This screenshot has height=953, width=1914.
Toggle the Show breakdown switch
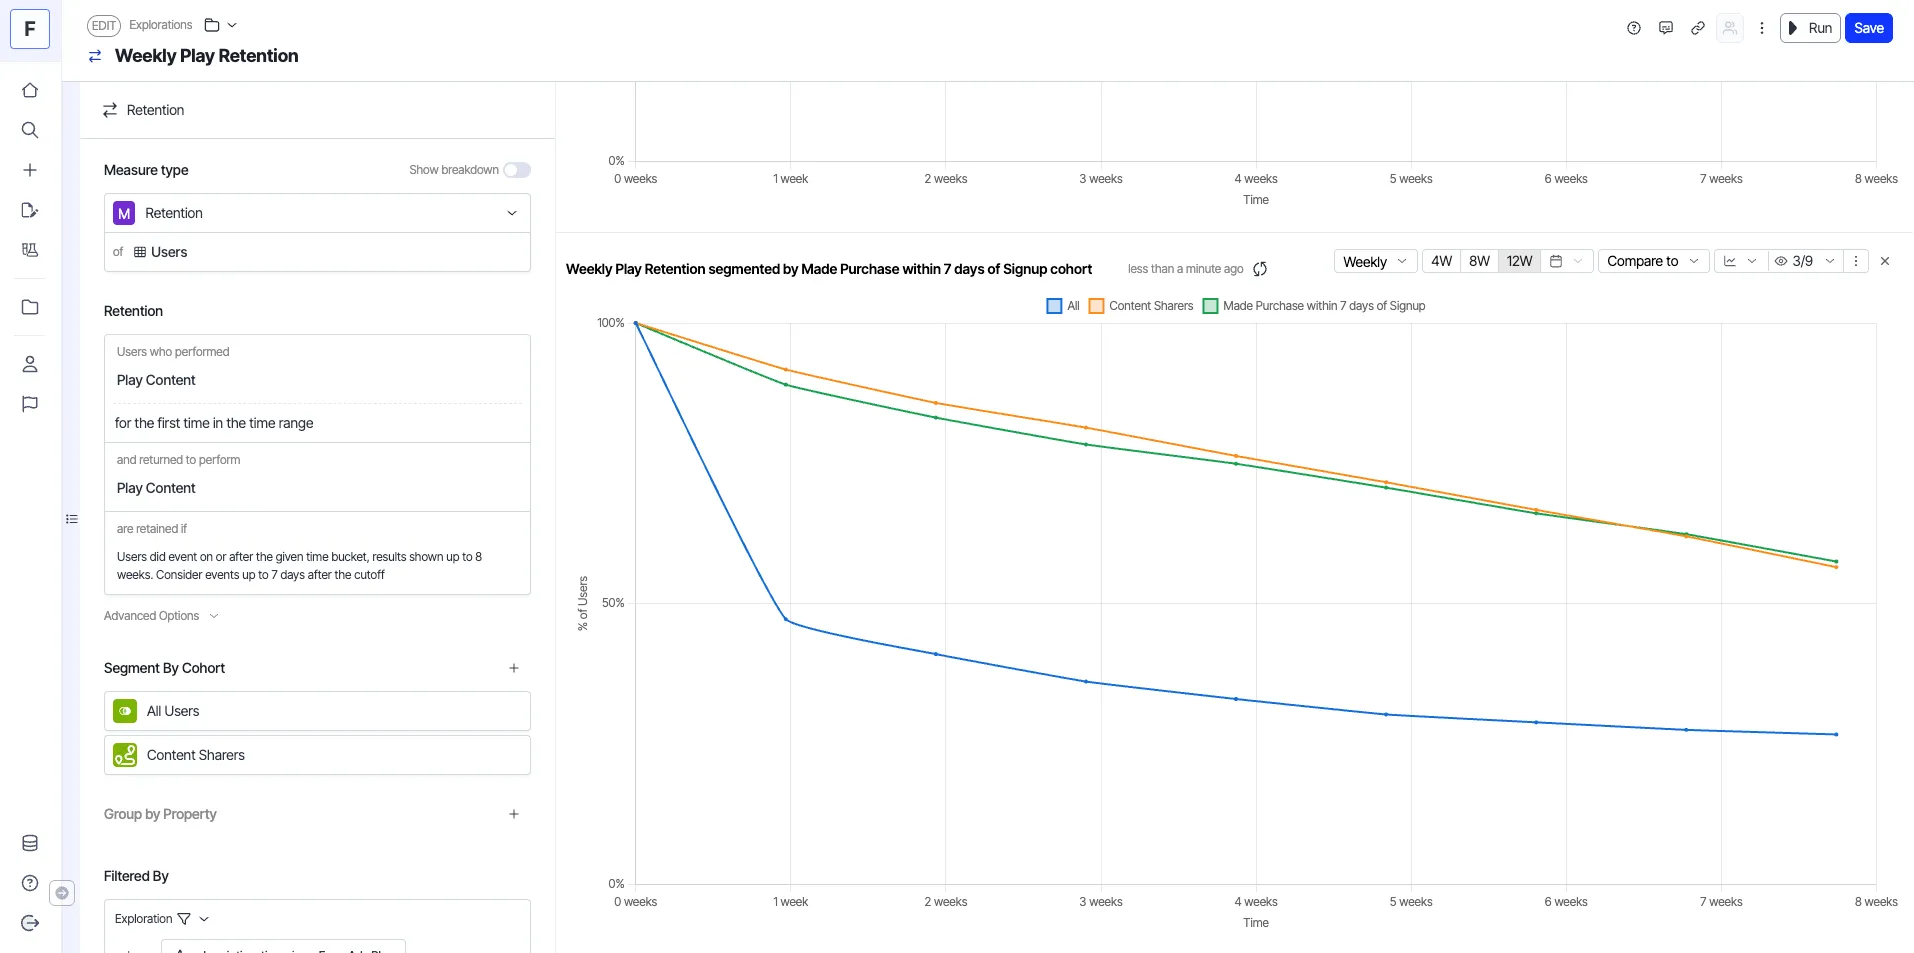517,170
